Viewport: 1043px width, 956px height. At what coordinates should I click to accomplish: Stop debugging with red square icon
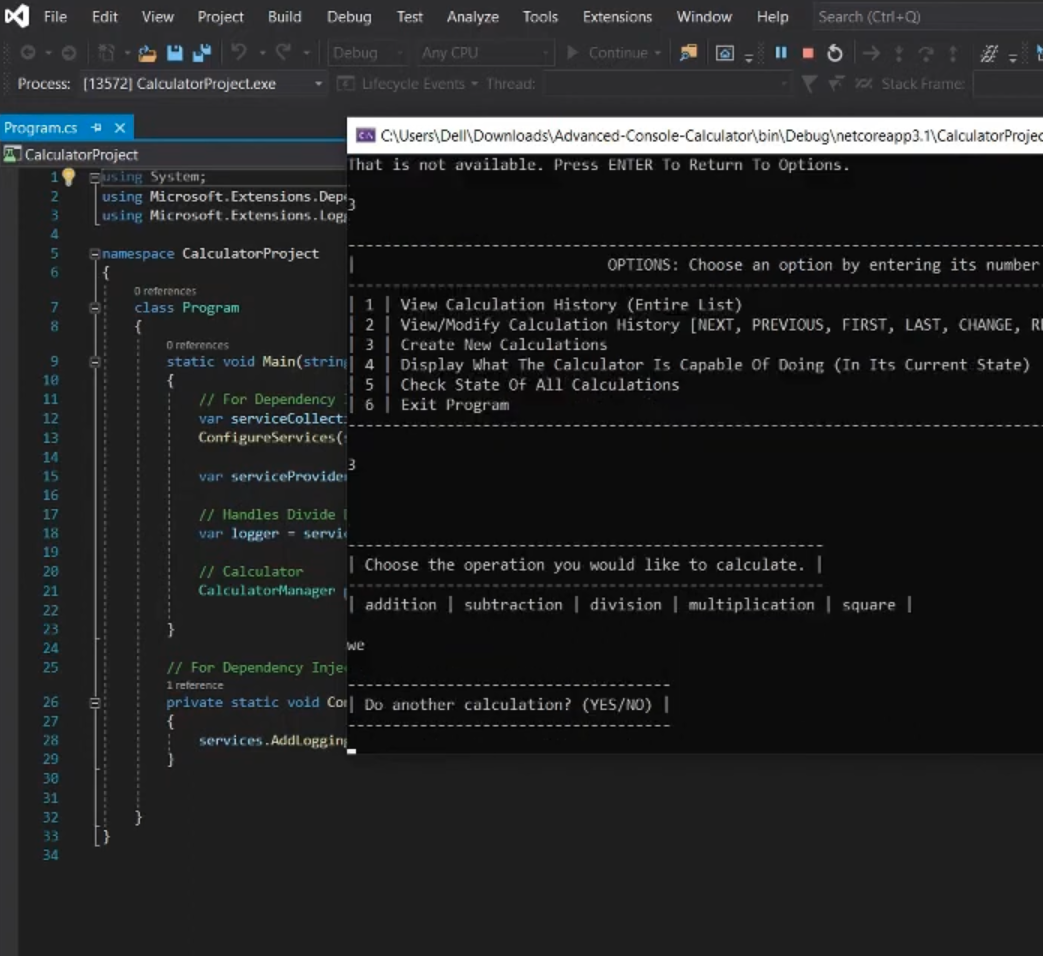coord(808,53)
